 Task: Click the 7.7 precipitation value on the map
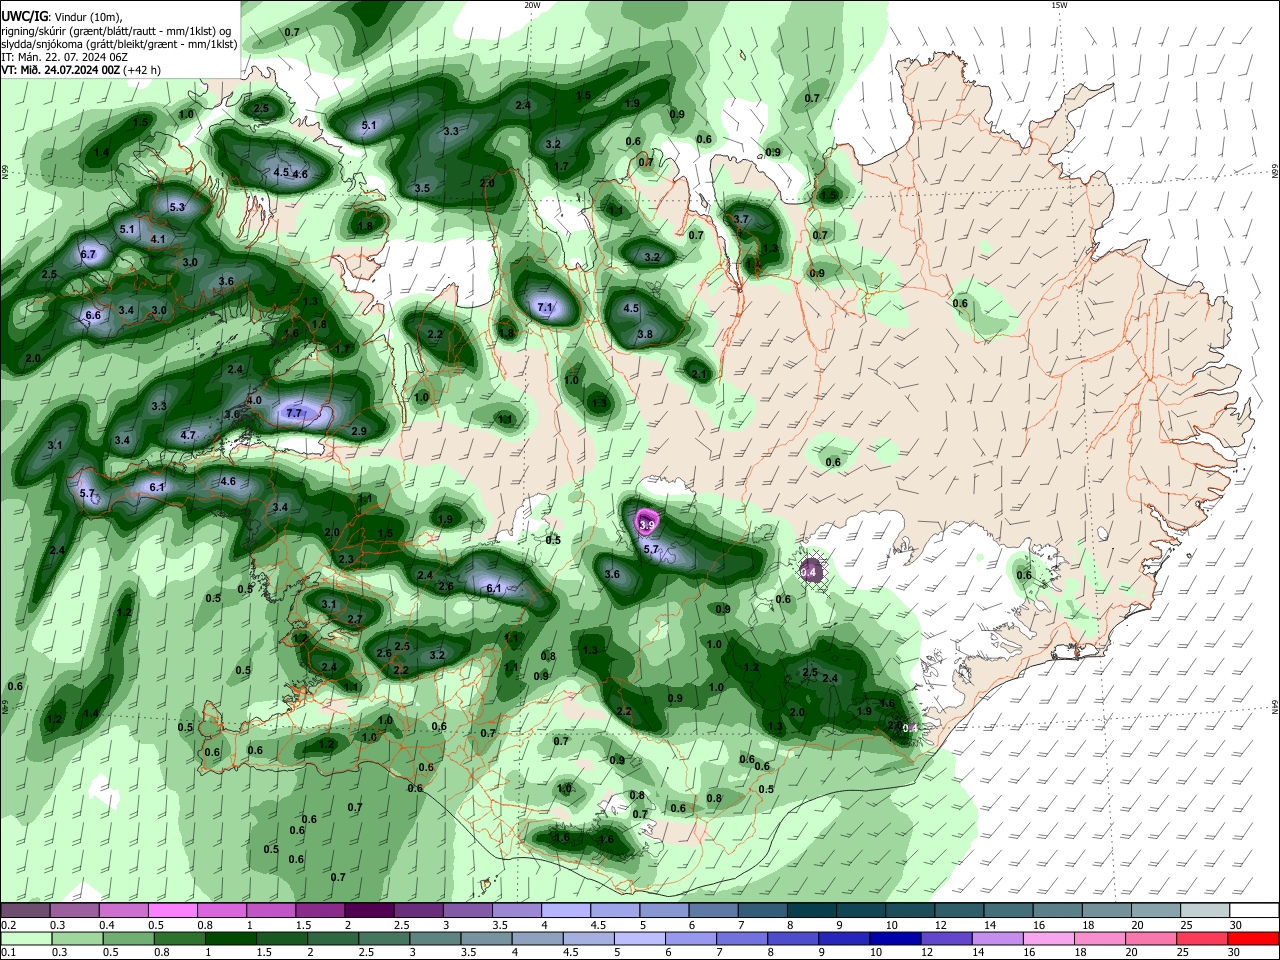294,413
